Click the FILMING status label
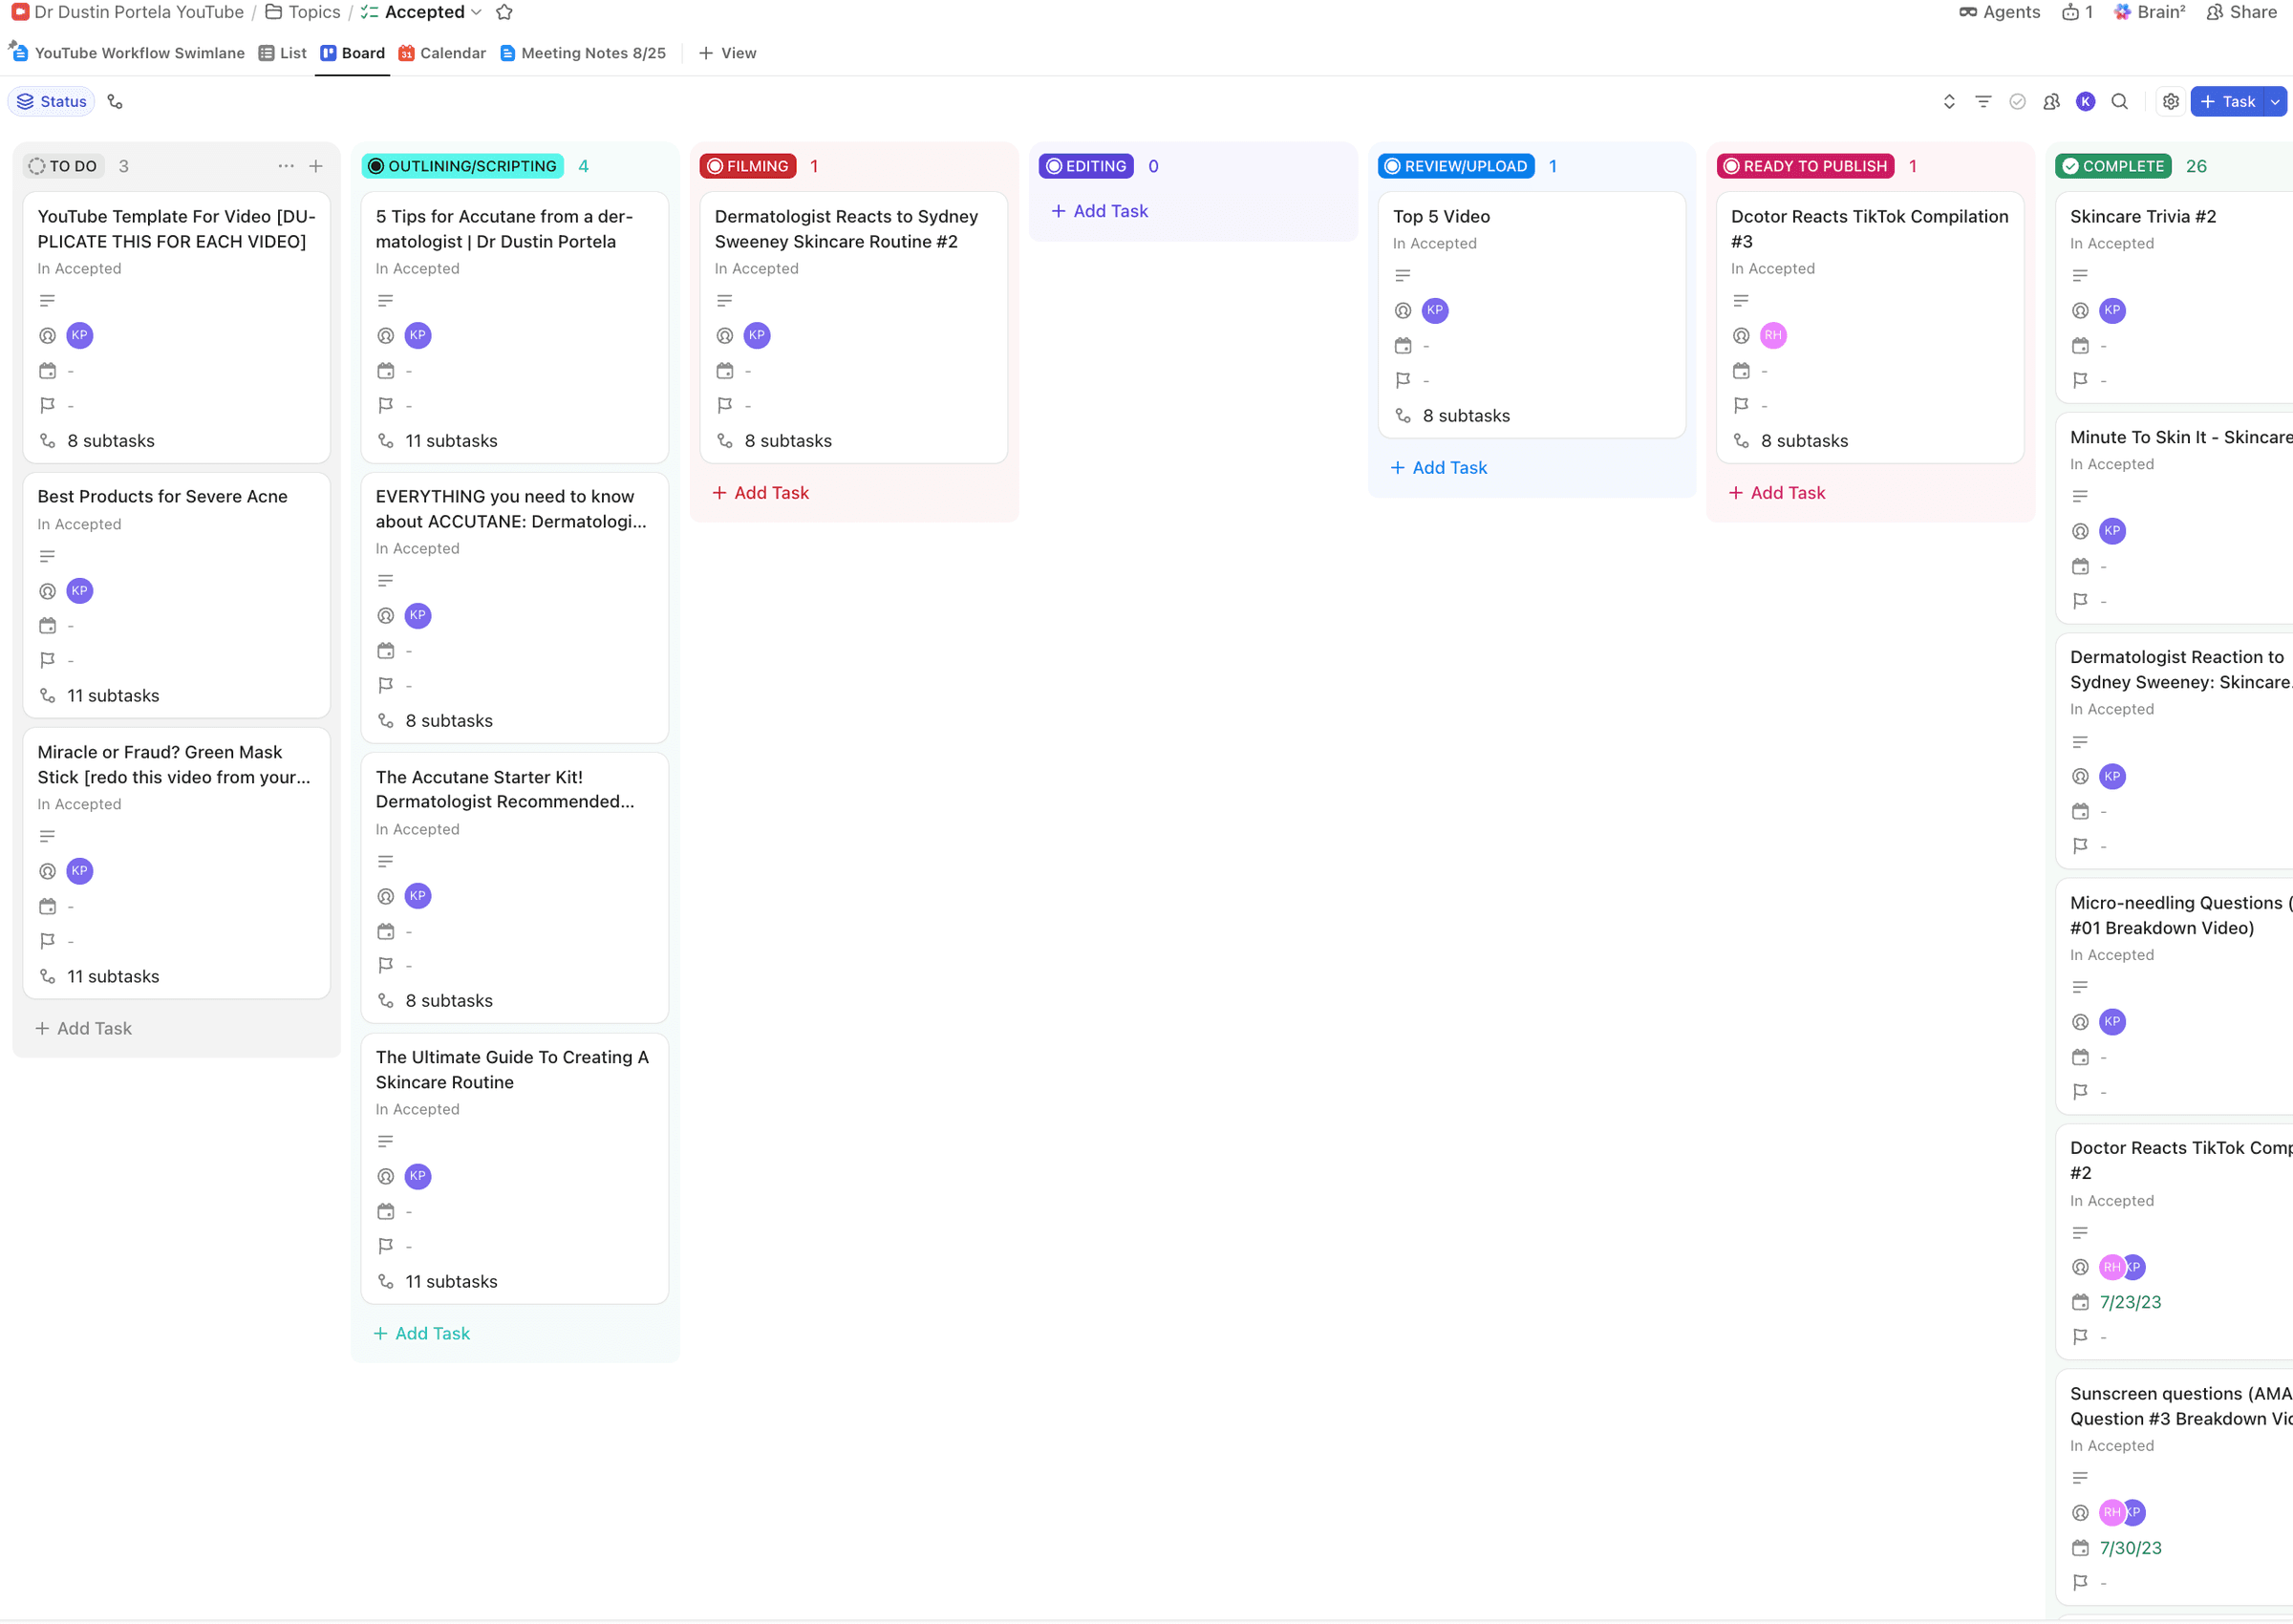The image size is (2293, 1624). (748, 166)
